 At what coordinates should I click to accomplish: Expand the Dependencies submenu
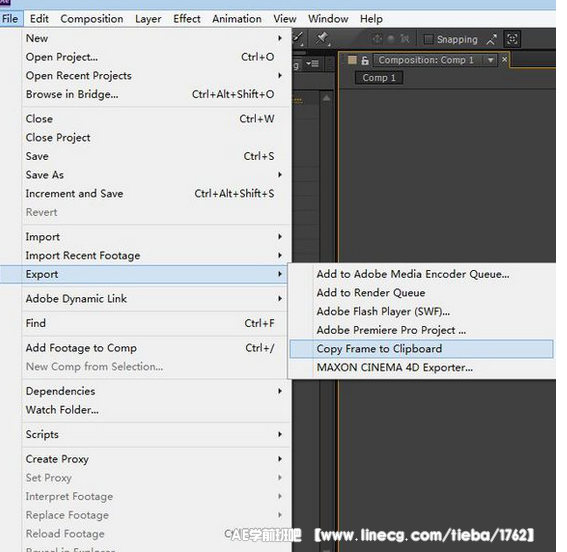tap(155, 391)
